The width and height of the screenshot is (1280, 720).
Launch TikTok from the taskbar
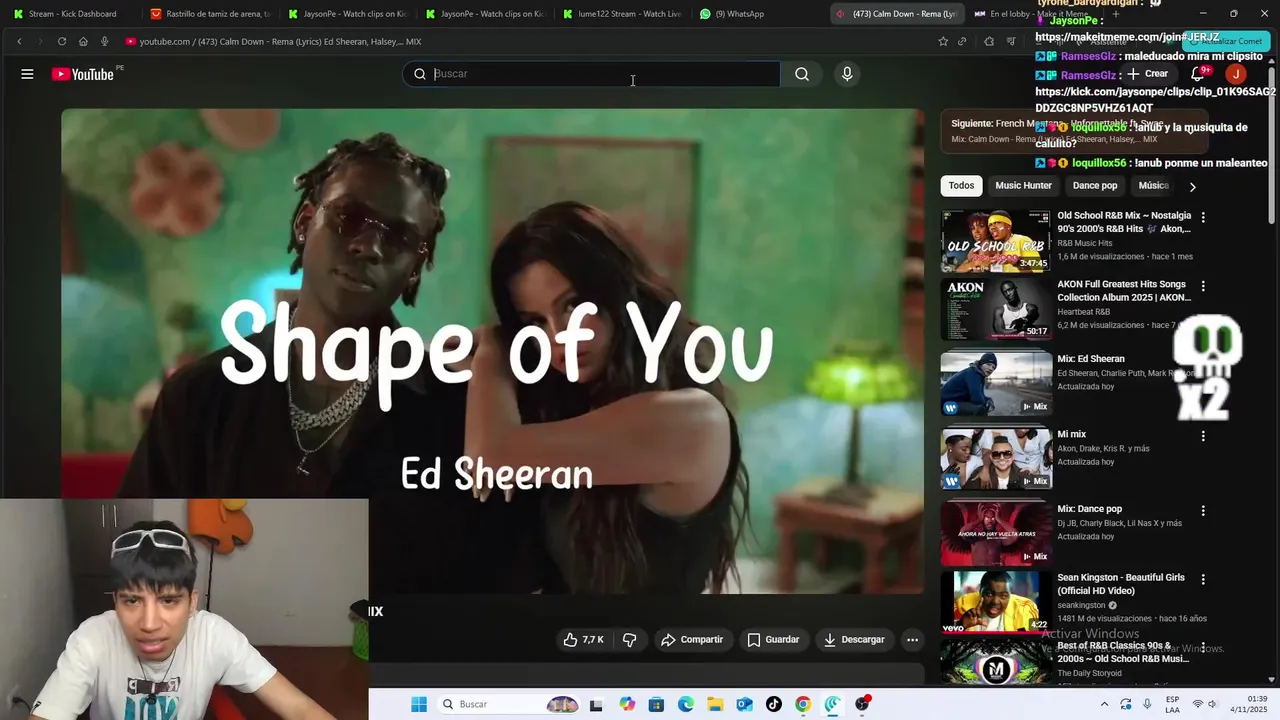click(774, 704)
